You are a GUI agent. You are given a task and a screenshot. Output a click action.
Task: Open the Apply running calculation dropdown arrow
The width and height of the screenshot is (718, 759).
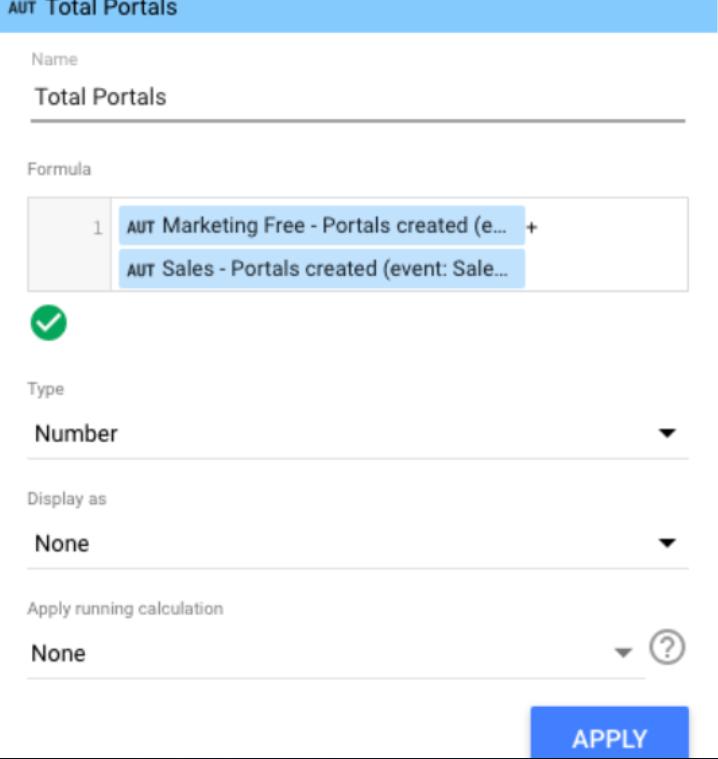623,653
